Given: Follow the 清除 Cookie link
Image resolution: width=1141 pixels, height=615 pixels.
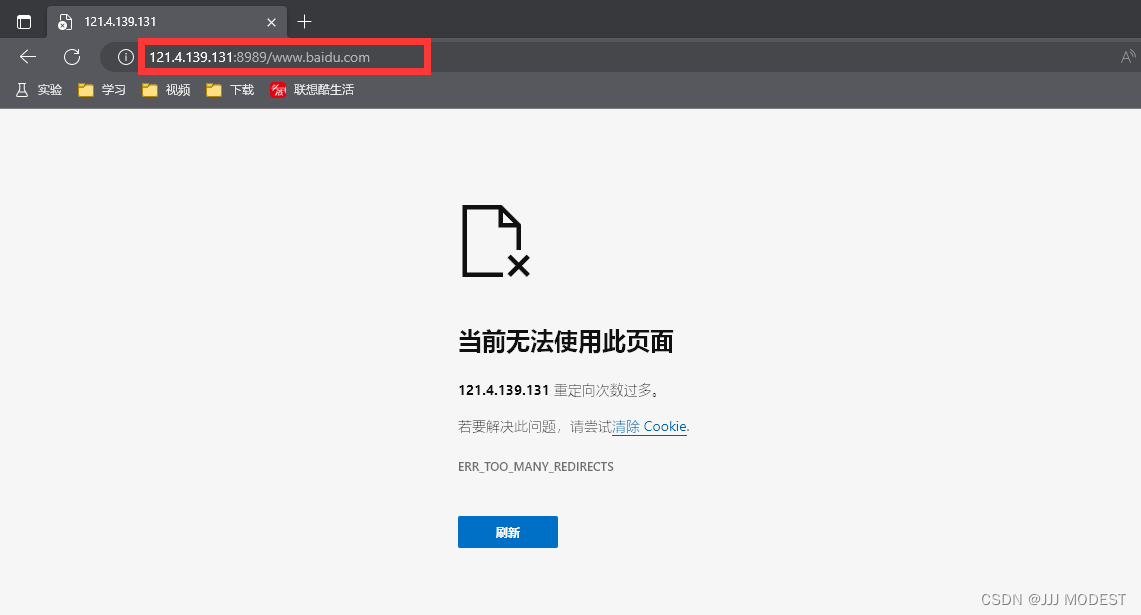Looking at the screenshot, I should [650, 426].
